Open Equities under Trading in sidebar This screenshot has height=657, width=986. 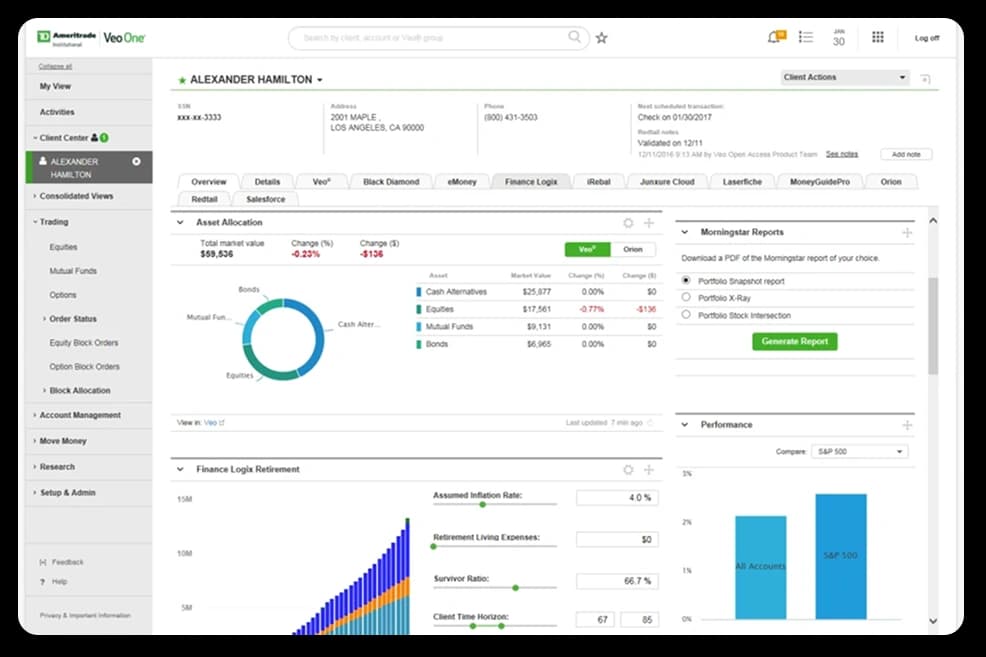pos(64,247)
